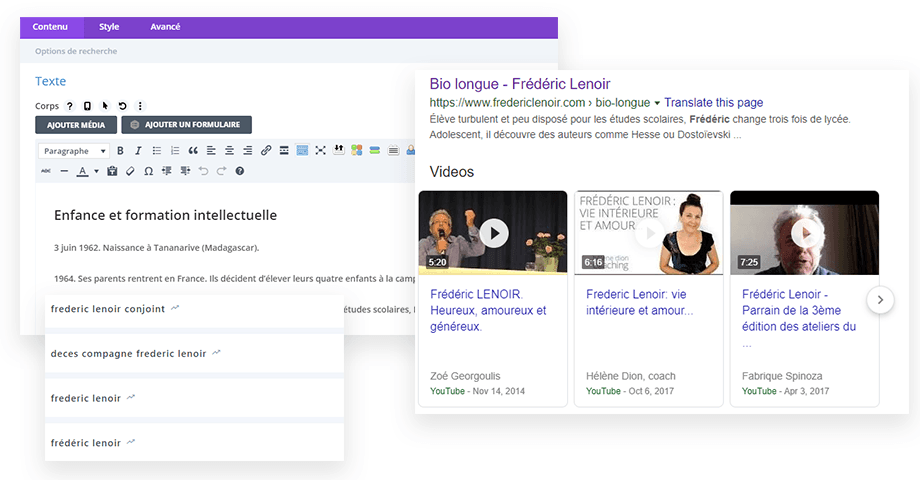The width and height of the screenshot is (920, 480).
Task: Switch to the Style tab
Action: tap(109, 27)
